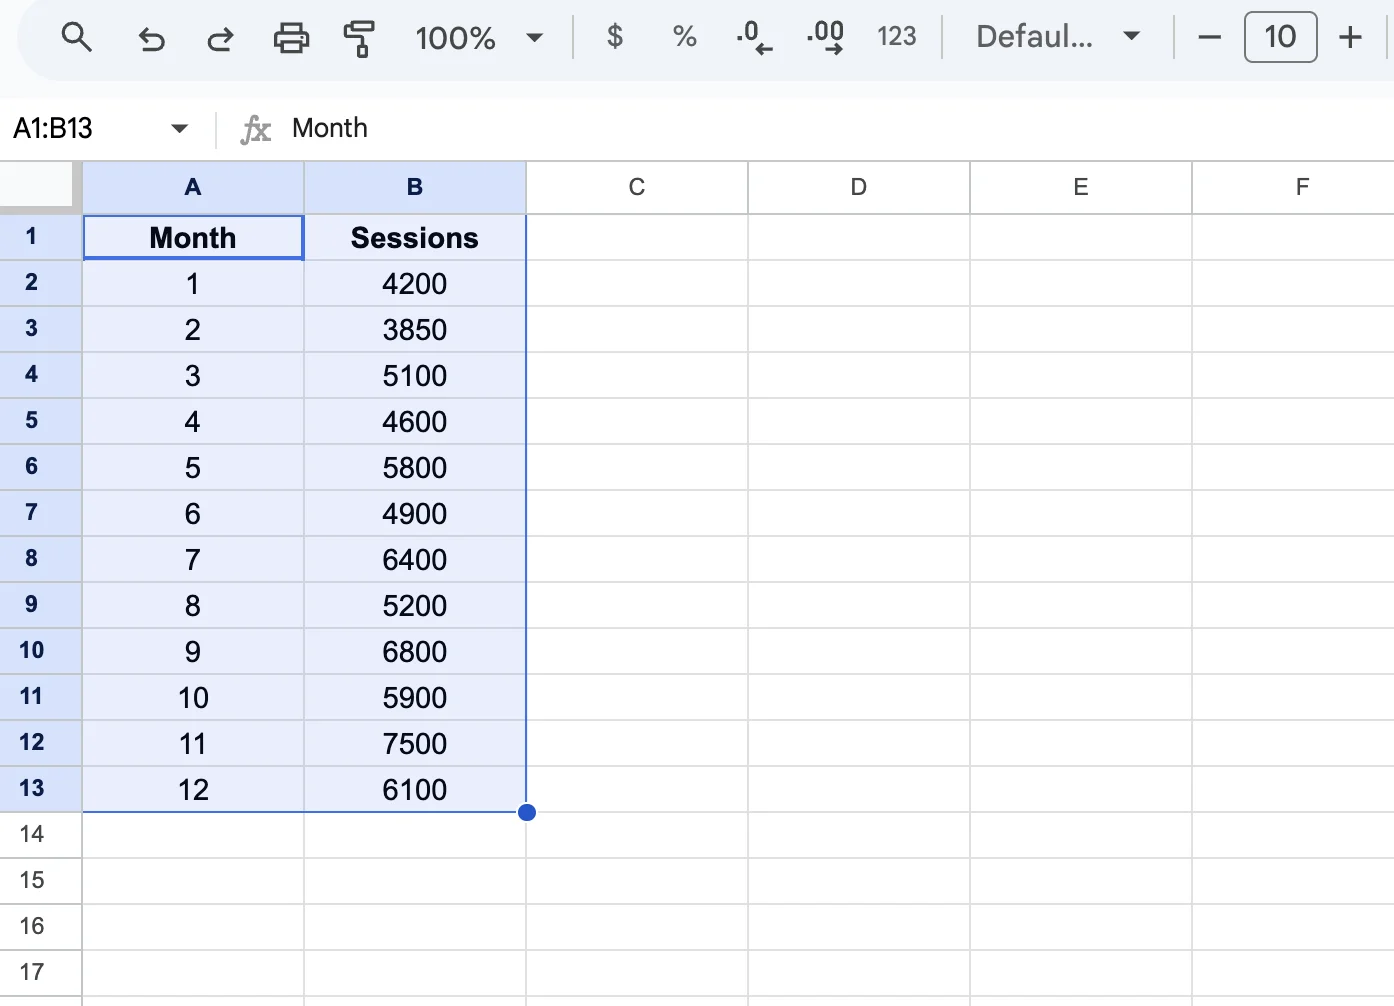Select the Month header cell A1
The height and width of the screenshot is (1006, 1394).
coord(192,237)
